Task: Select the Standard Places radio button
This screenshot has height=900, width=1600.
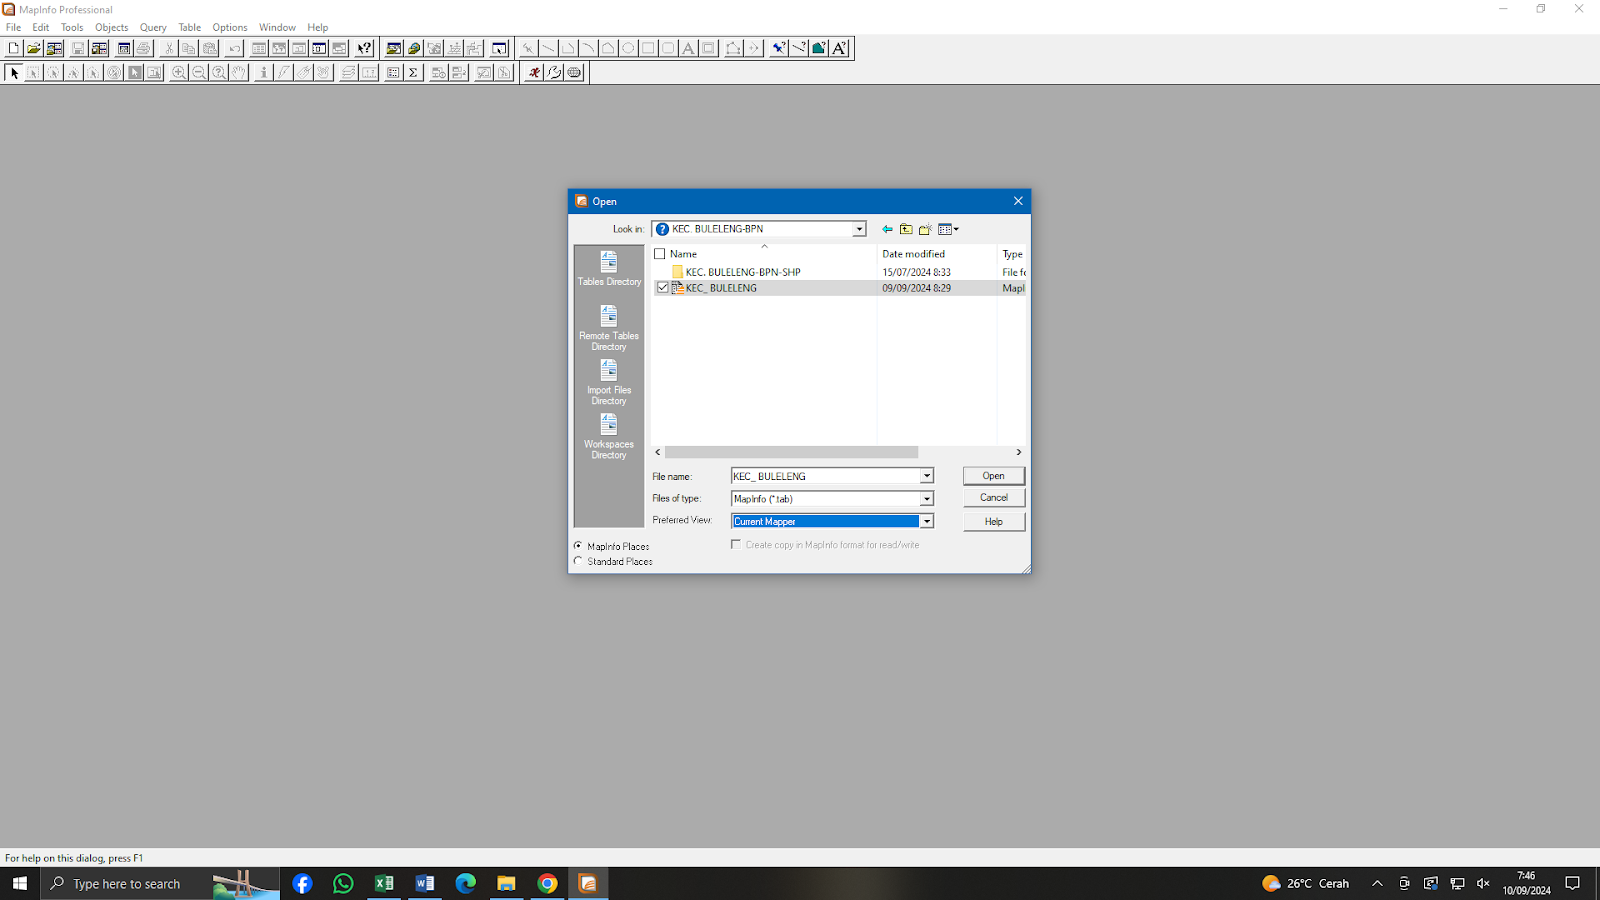Action: coord(578,561)
